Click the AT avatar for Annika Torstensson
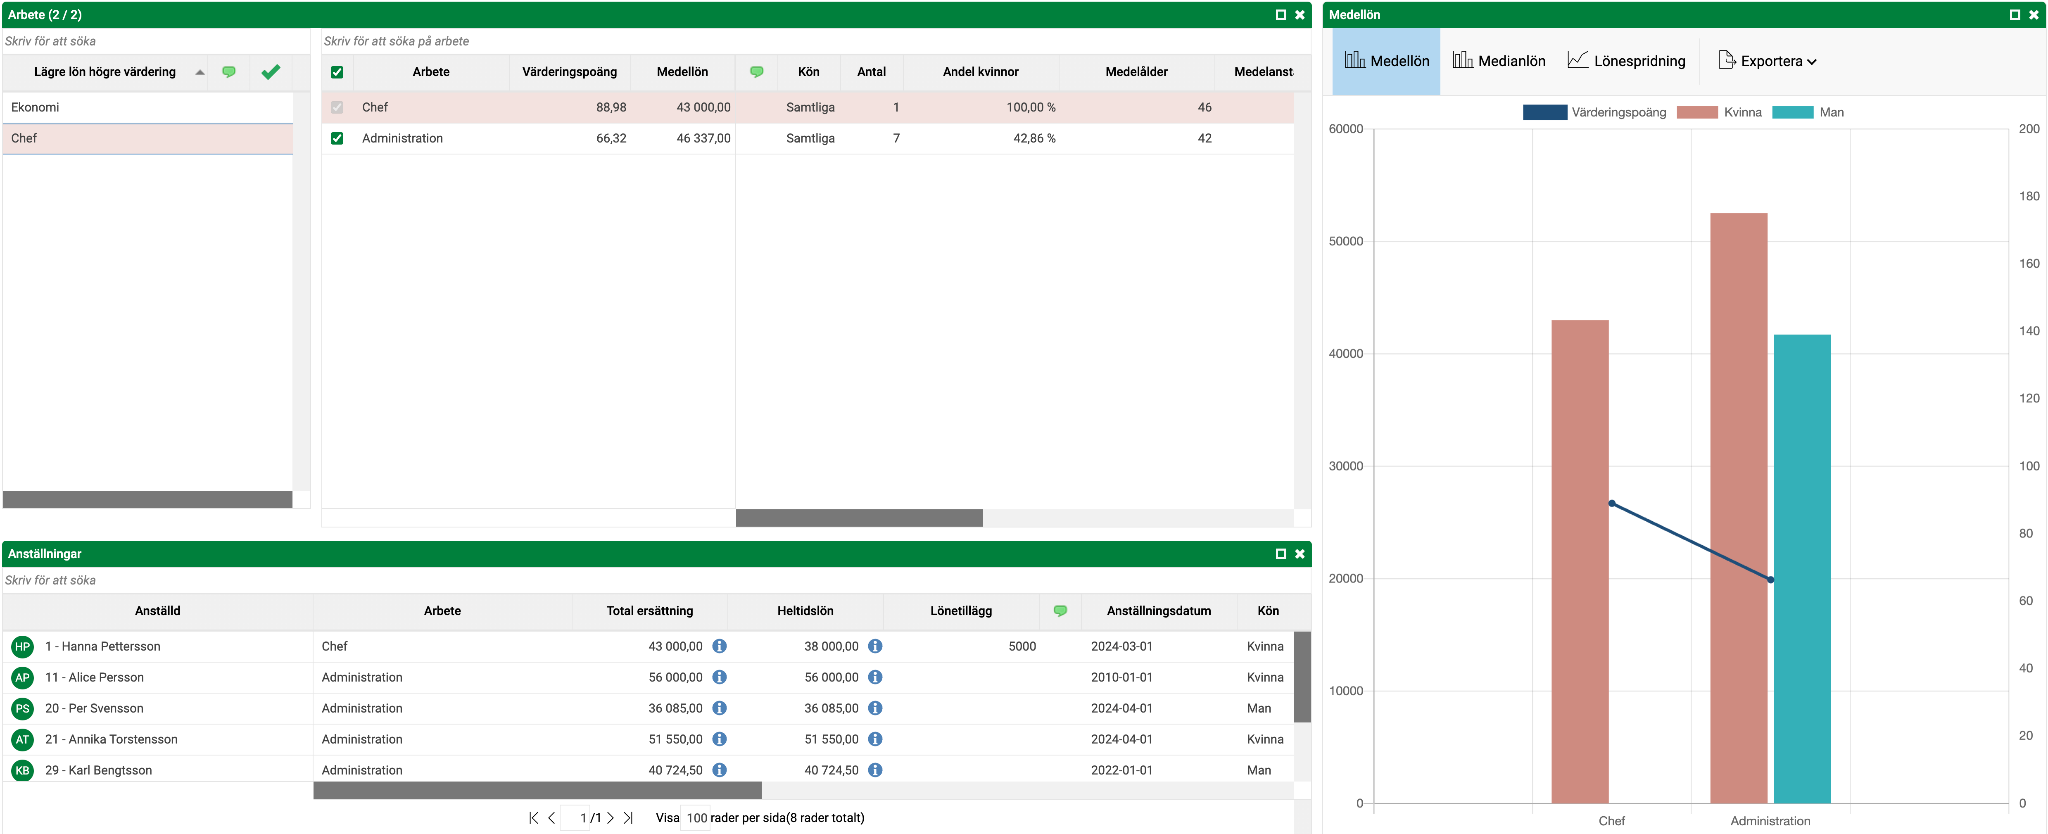 pos(22,740)
